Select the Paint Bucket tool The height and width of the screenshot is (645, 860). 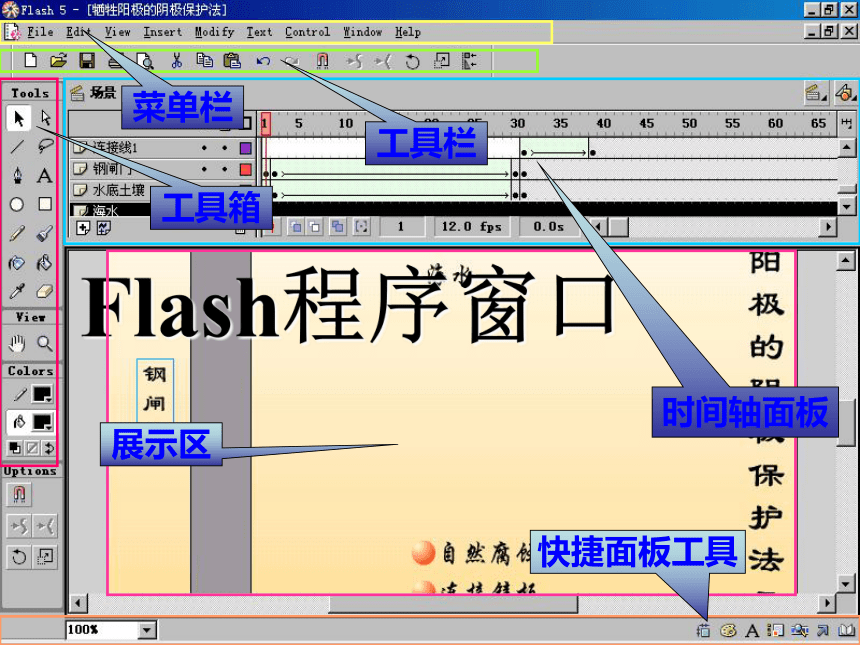44,263
